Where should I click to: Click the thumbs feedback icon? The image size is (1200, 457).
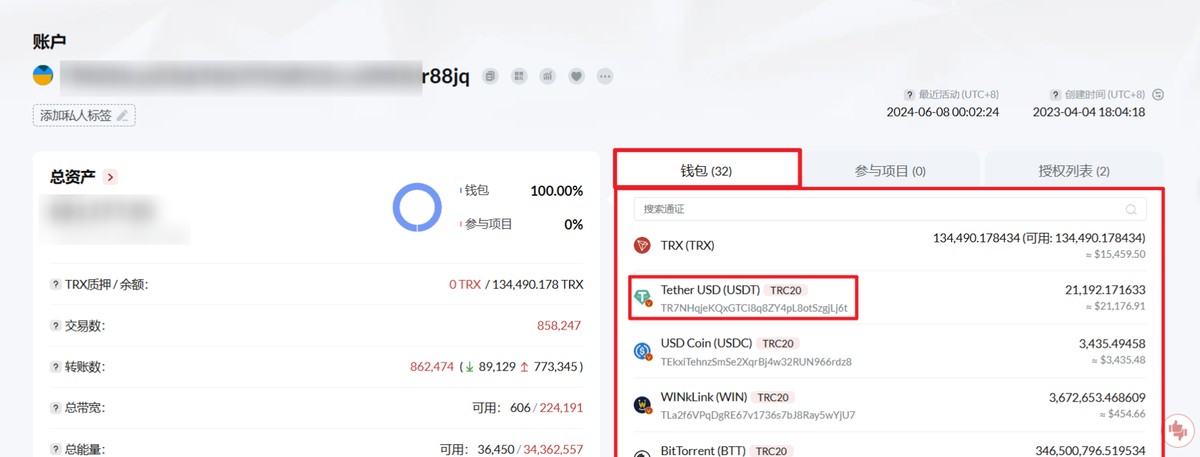[x=1177, y=430]
